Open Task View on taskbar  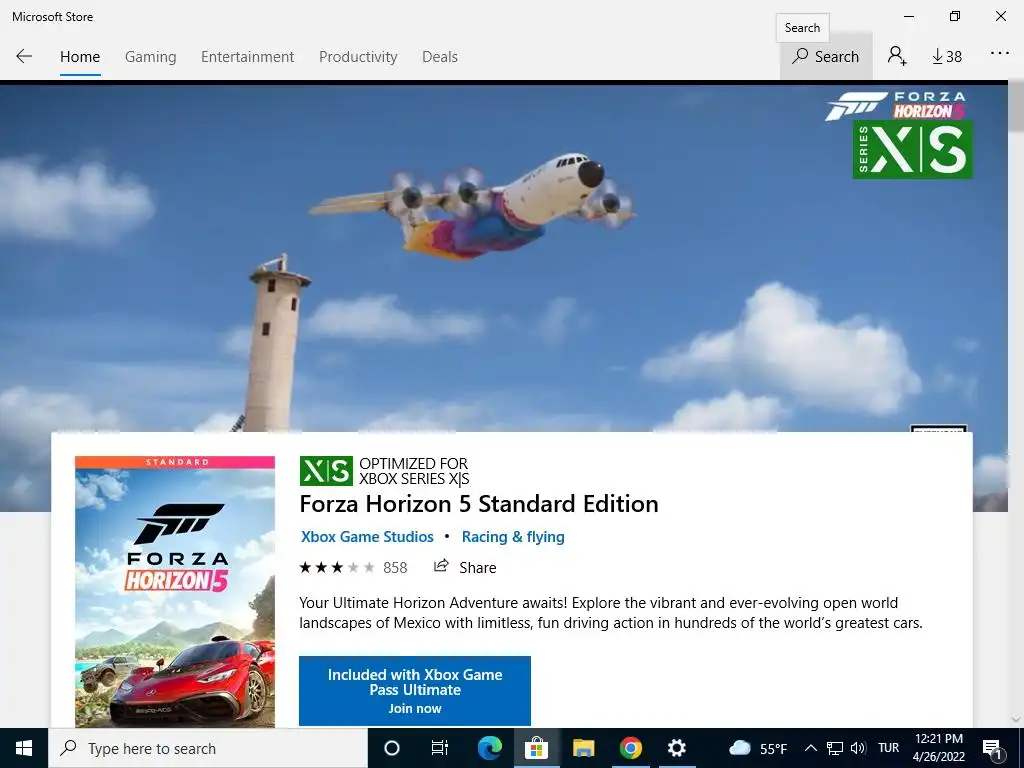click(440, 748)
